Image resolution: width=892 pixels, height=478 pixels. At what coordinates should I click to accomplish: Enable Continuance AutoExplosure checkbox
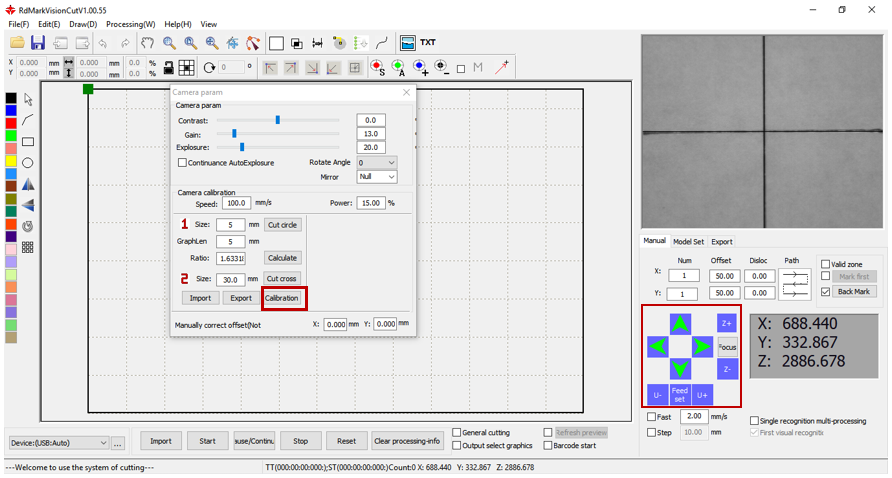tap(182, 162)
